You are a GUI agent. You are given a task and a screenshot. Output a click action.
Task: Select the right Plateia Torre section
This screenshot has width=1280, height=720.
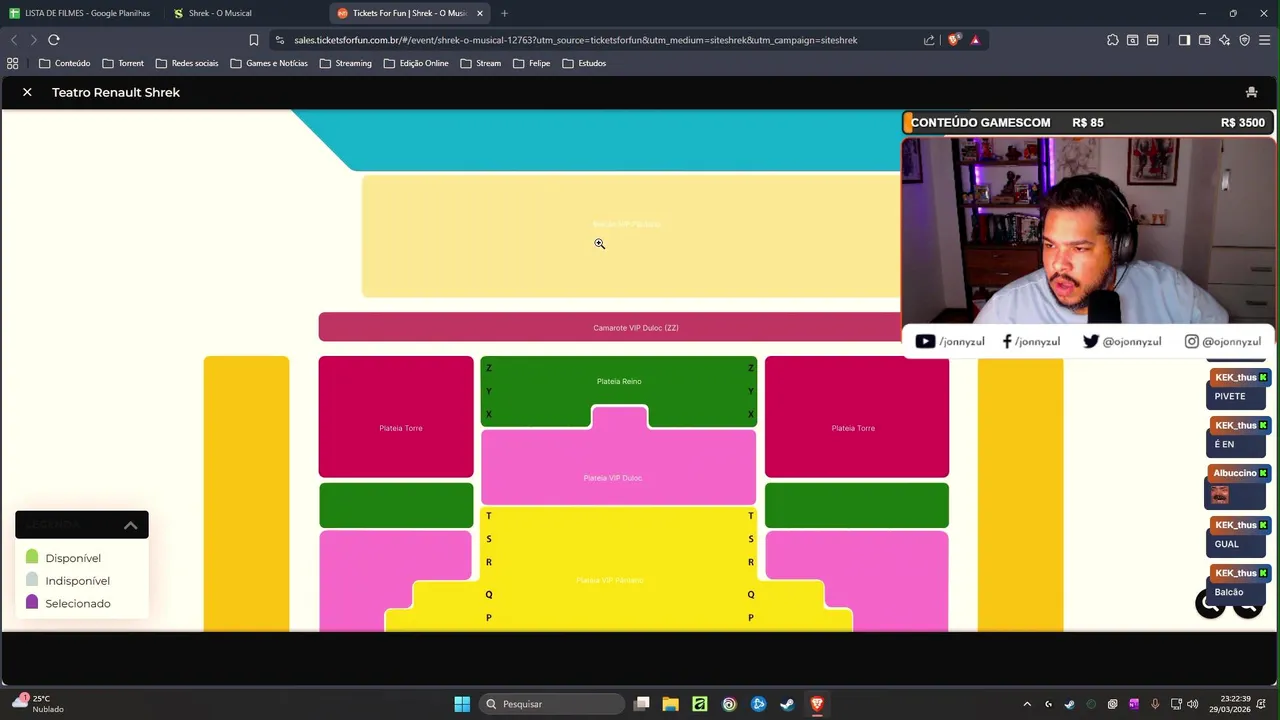[856, 417]
